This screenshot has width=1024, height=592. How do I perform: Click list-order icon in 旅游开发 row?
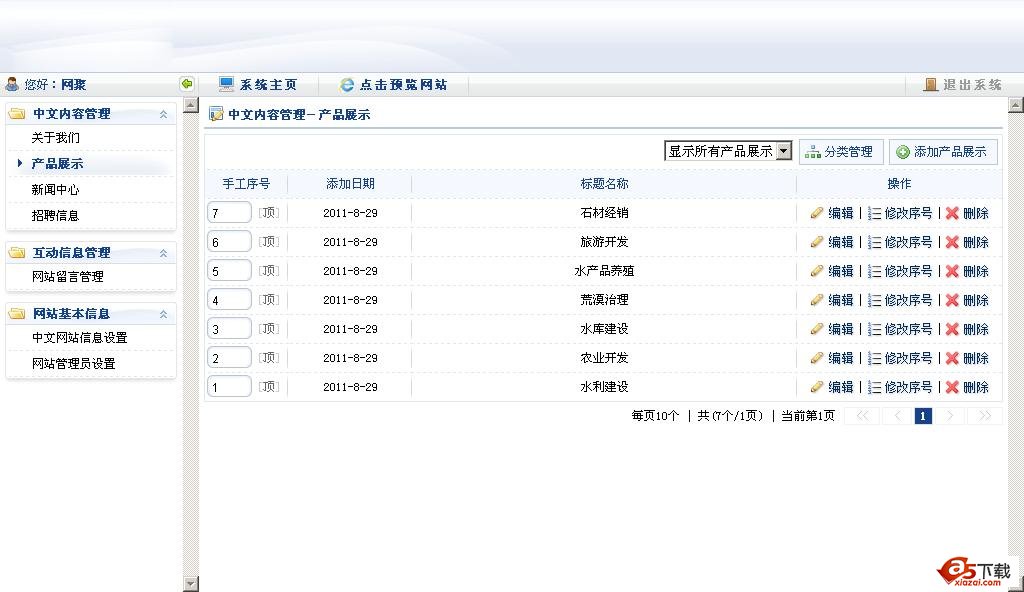tap(874, 242)
